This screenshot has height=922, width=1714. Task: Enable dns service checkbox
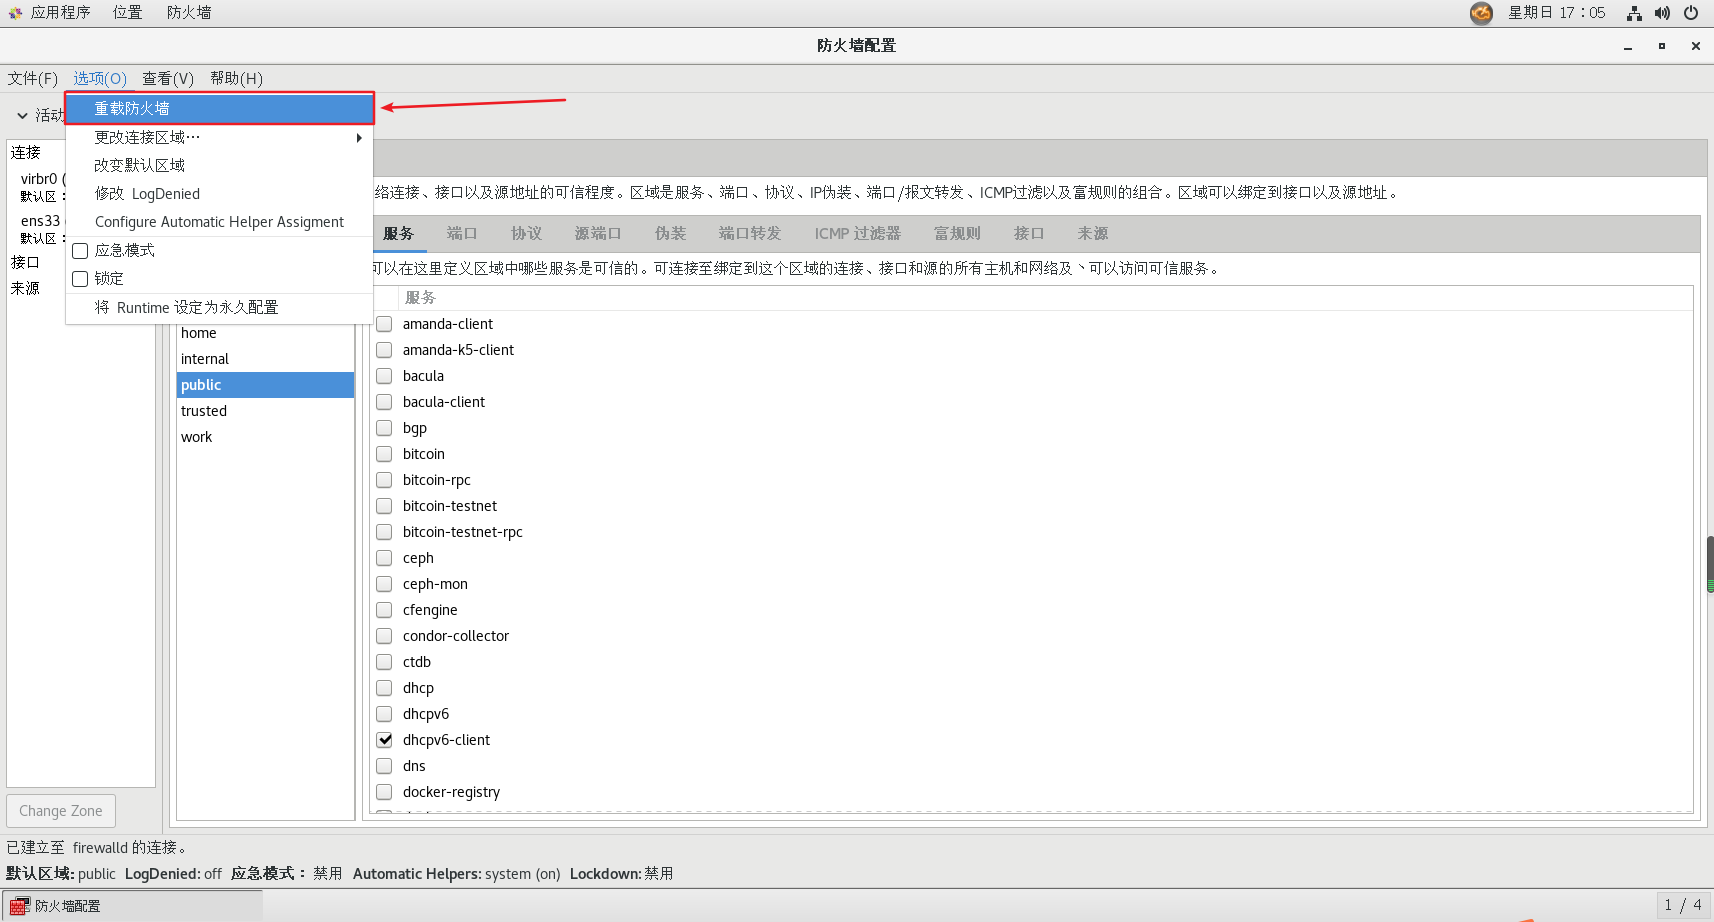tap(384, 766)
